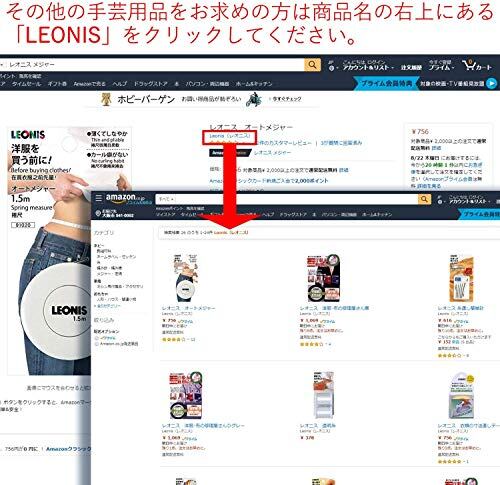
Task: Open the レオニス オートメジャー product title link
Action: (189, 308)
